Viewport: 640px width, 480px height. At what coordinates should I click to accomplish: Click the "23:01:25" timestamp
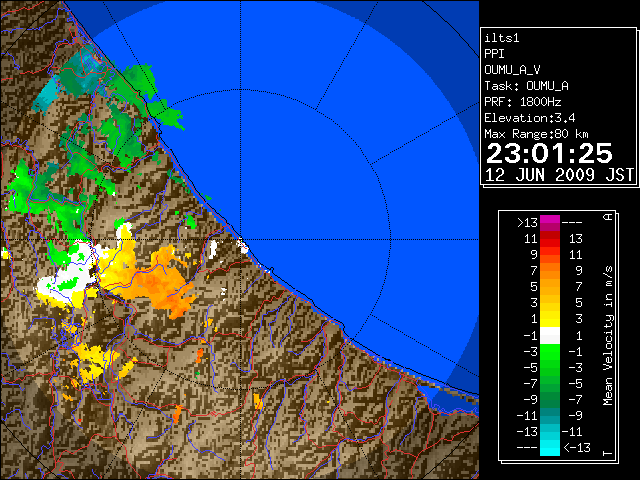point(549,153)
